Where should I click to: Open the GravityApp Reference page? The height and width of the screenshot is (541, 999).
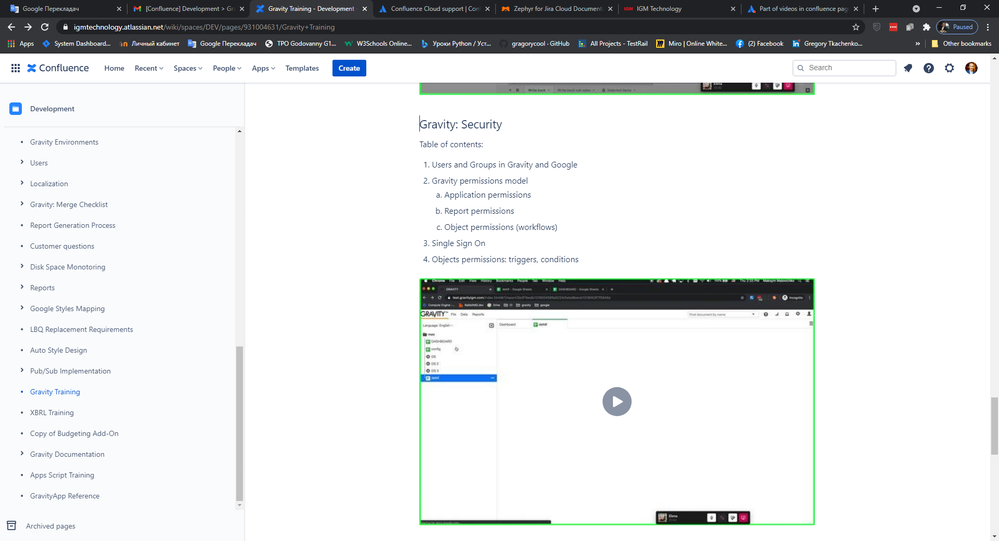64,496
